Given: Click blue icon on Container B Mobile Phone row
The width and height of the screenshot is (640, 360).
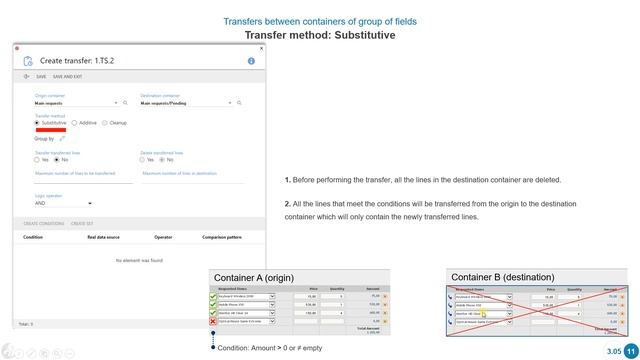Looking at the screenshot, I should click(450, 305).
